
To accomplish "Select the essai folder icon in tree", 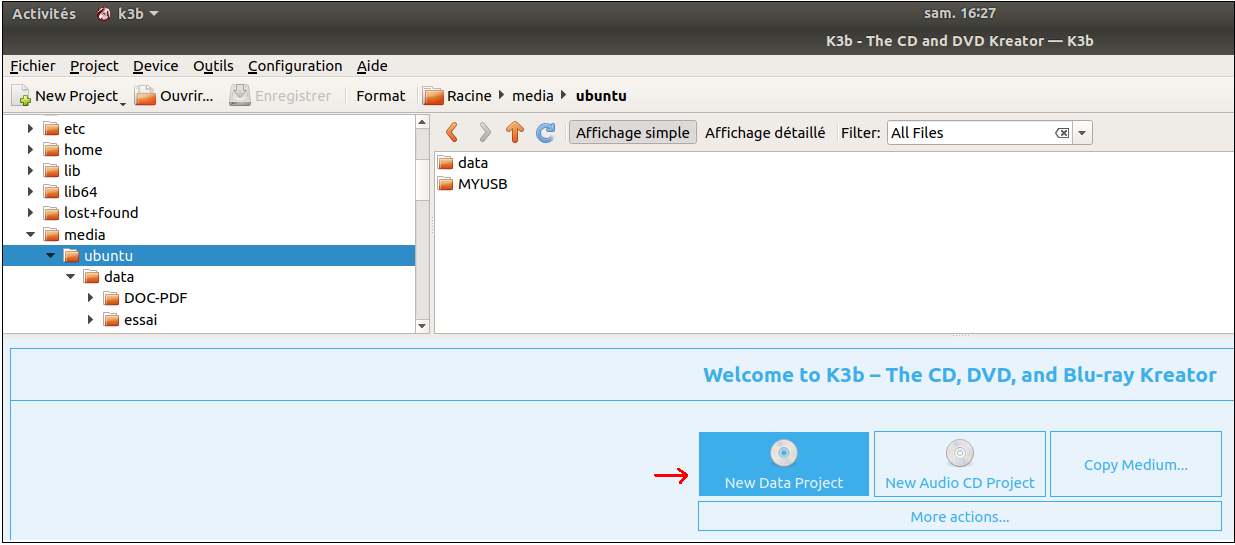I will (x=111, y=319).
